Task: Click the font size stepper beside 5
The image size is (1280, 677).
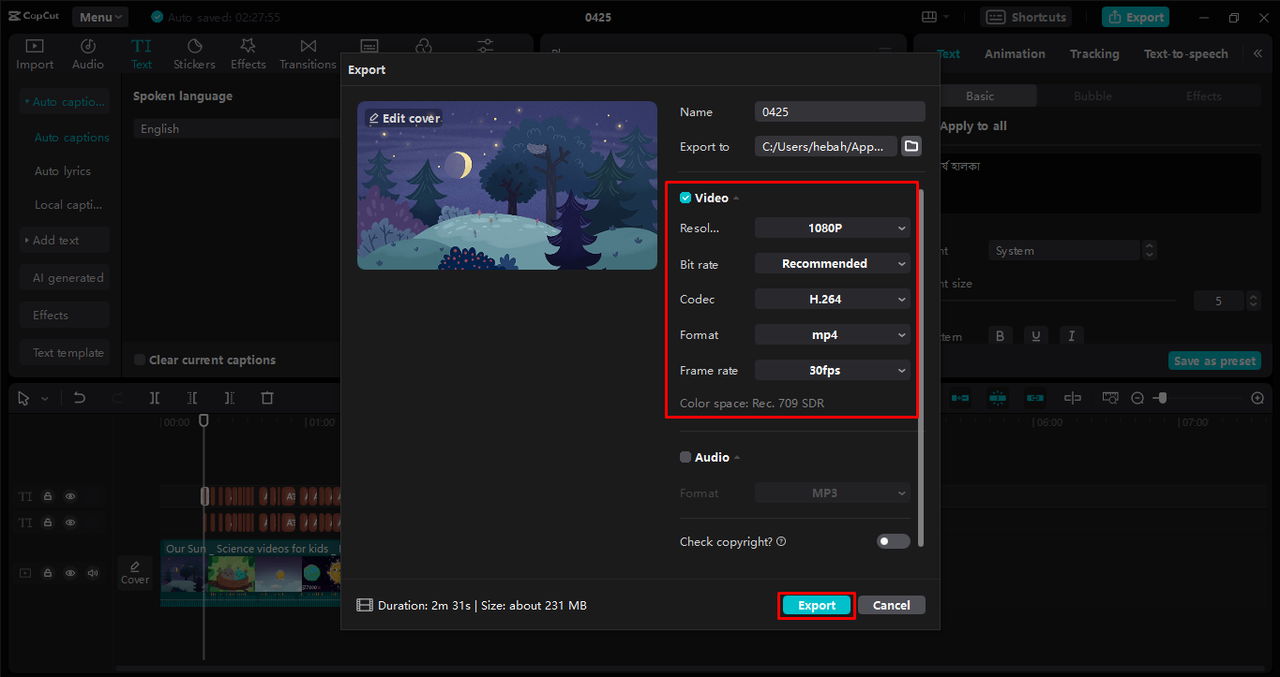Action: coord(1254,300)
